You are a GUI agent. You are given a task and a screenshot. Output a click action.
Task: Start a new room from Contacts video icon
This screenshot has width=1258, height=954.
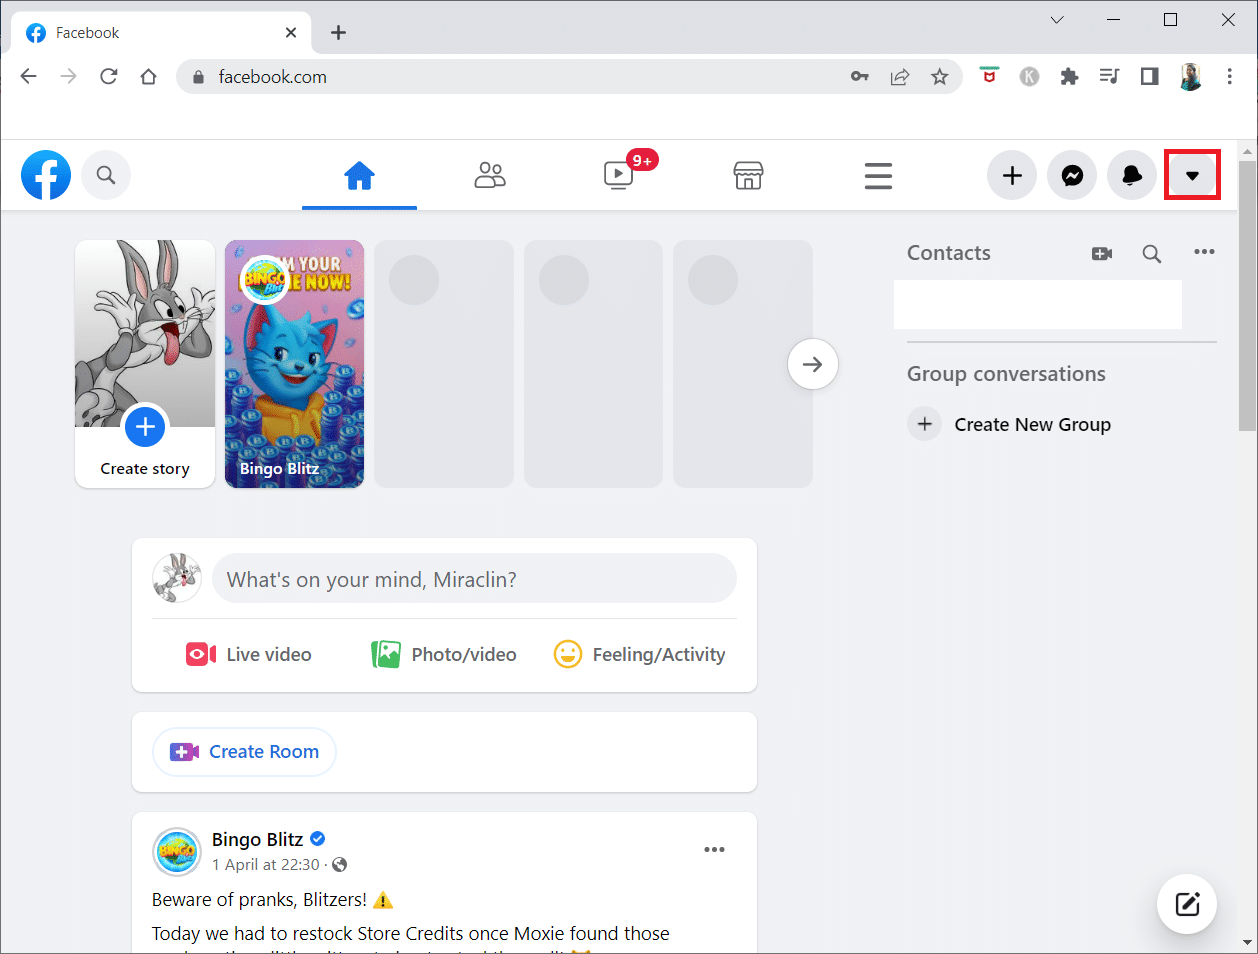point(1102,253)
